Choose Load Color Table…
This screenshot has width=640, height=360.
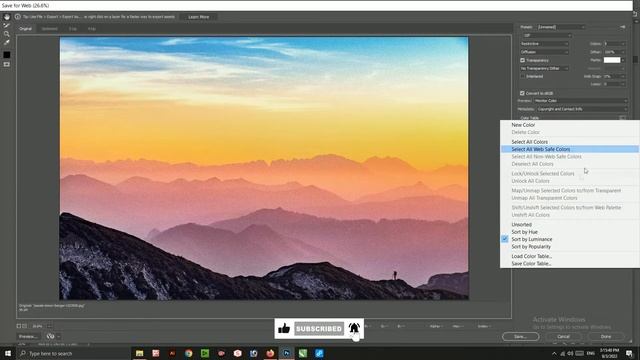point(531,256)
